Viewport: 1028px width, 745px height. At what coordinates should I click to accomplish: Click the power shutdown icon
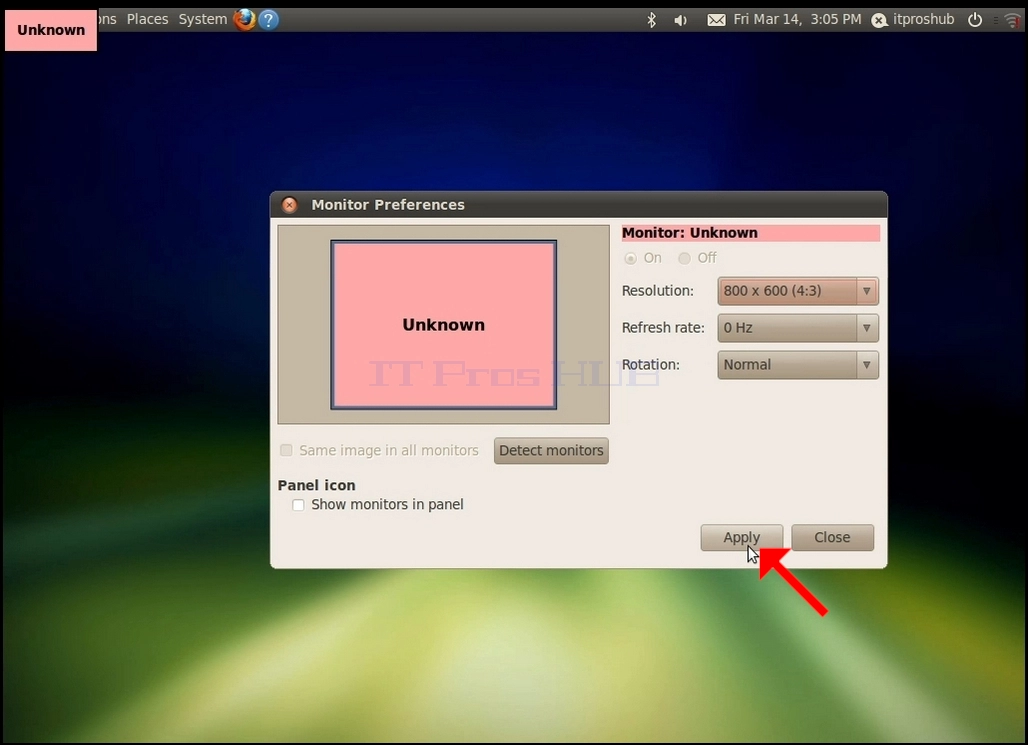(x=975, y=20)
